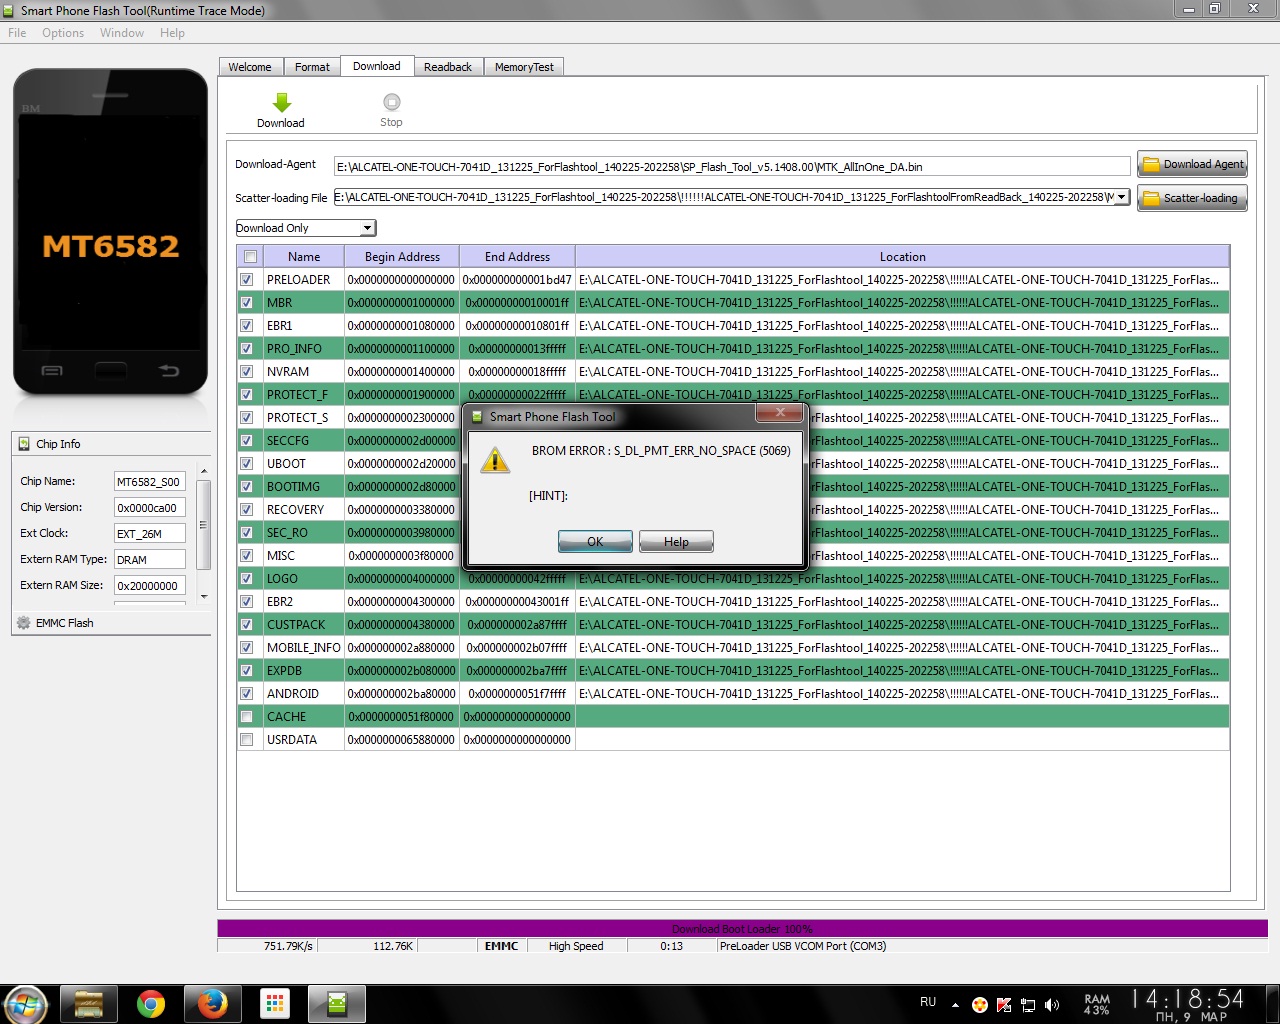Toggle the select-all checkbox in table header
The height and width of the screenshot is (1024, 1280).
coord(250,257)
